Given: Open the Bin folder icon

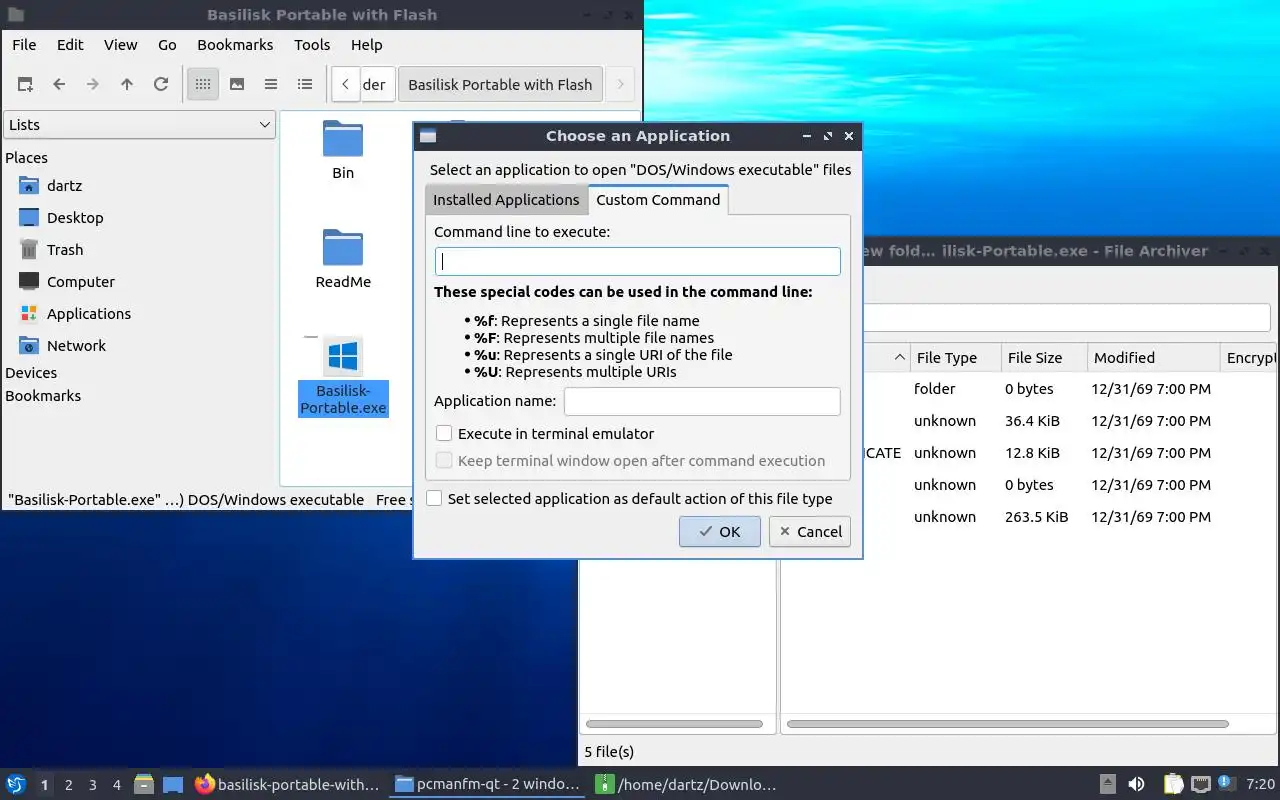Looking at the screenshot, I should [343, 139].
